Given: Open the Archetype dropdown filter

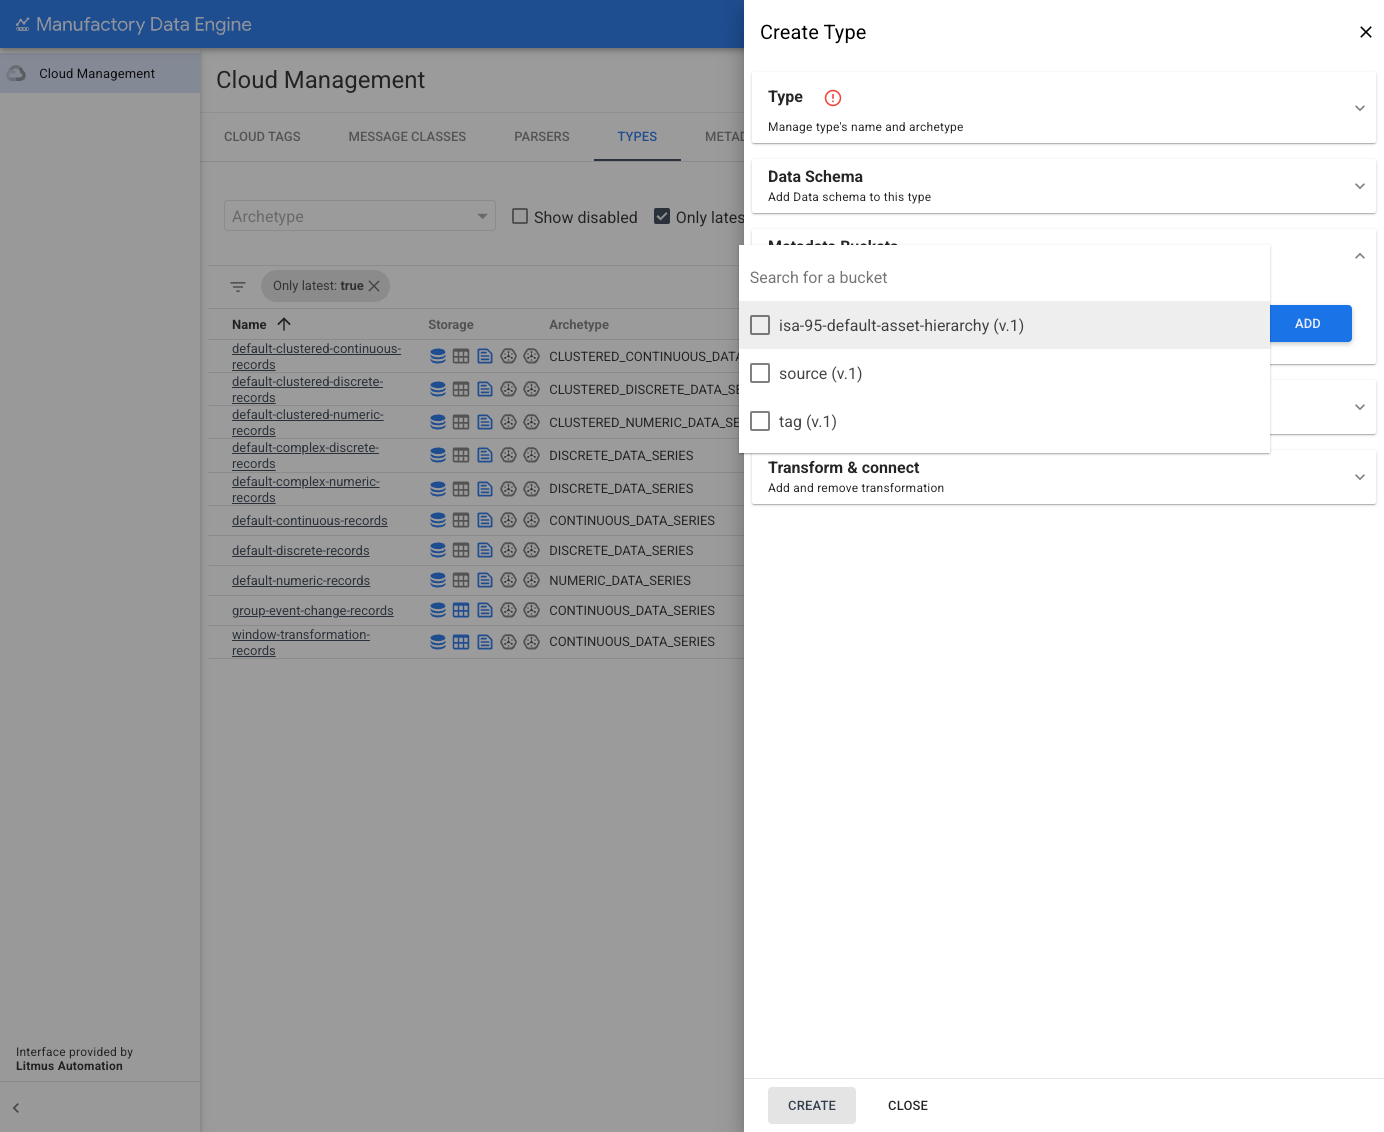Looking at the screenshot, I should [x=360, y=216].
